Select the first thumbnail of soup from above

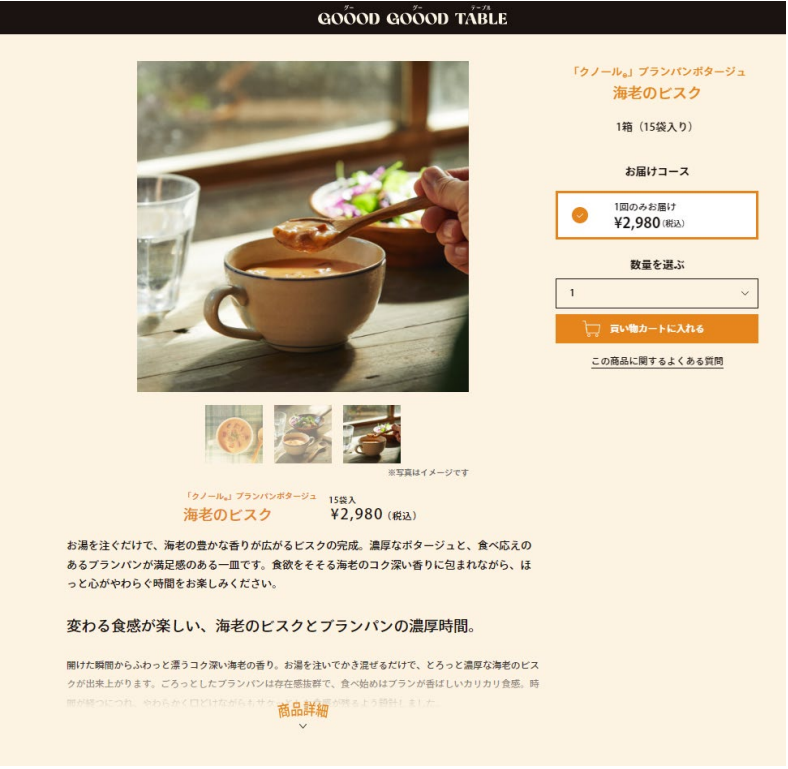pos(234,434)
